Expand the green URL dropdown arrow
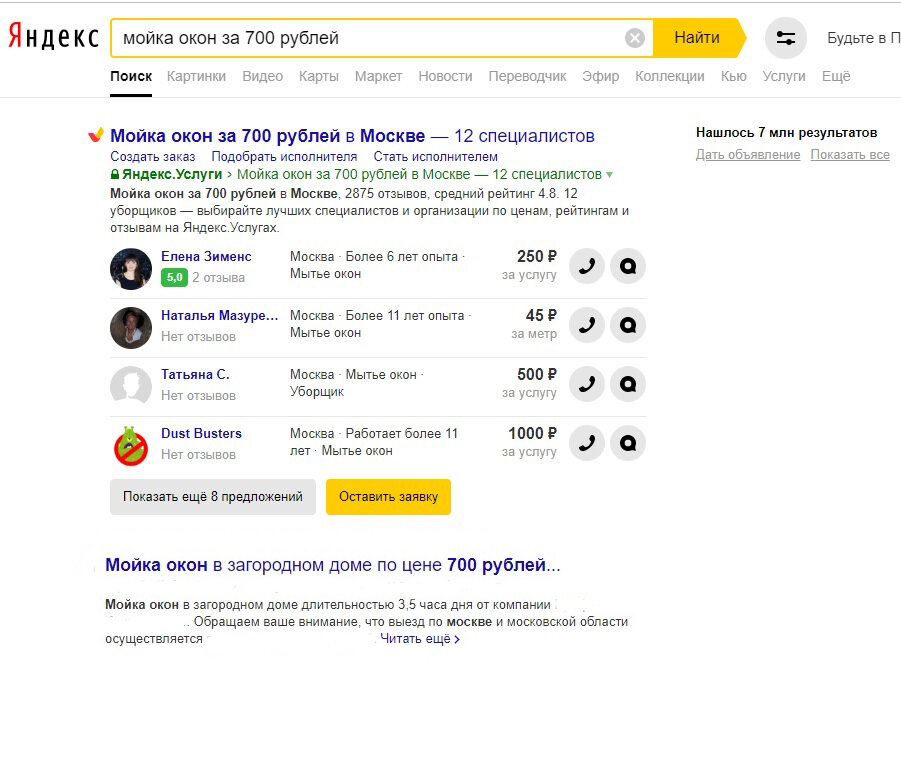This screenshot has width=901, height=774. point(609,175)
